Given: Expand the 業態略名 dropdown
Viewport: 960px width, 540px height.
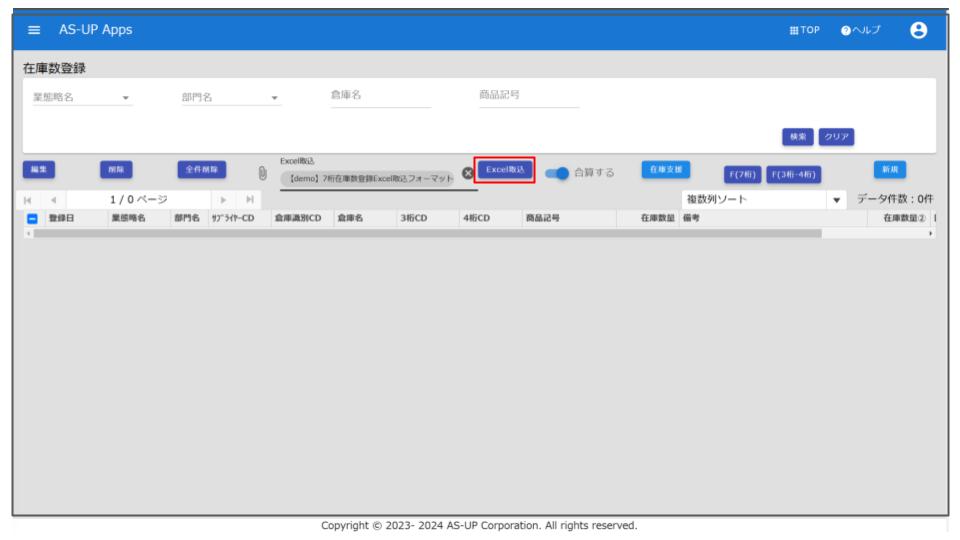Looking at the screenshot, I should pos(126,98).
